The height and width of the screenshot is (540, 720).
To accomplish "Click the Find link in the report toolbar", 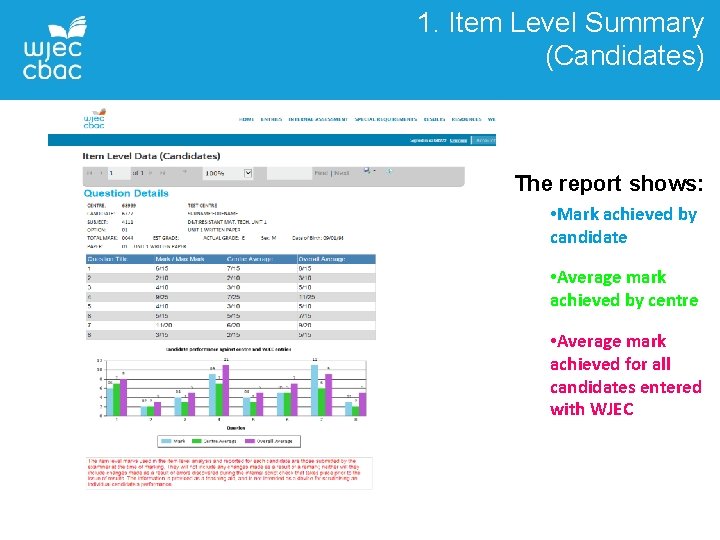I will (x=321, y=173).
